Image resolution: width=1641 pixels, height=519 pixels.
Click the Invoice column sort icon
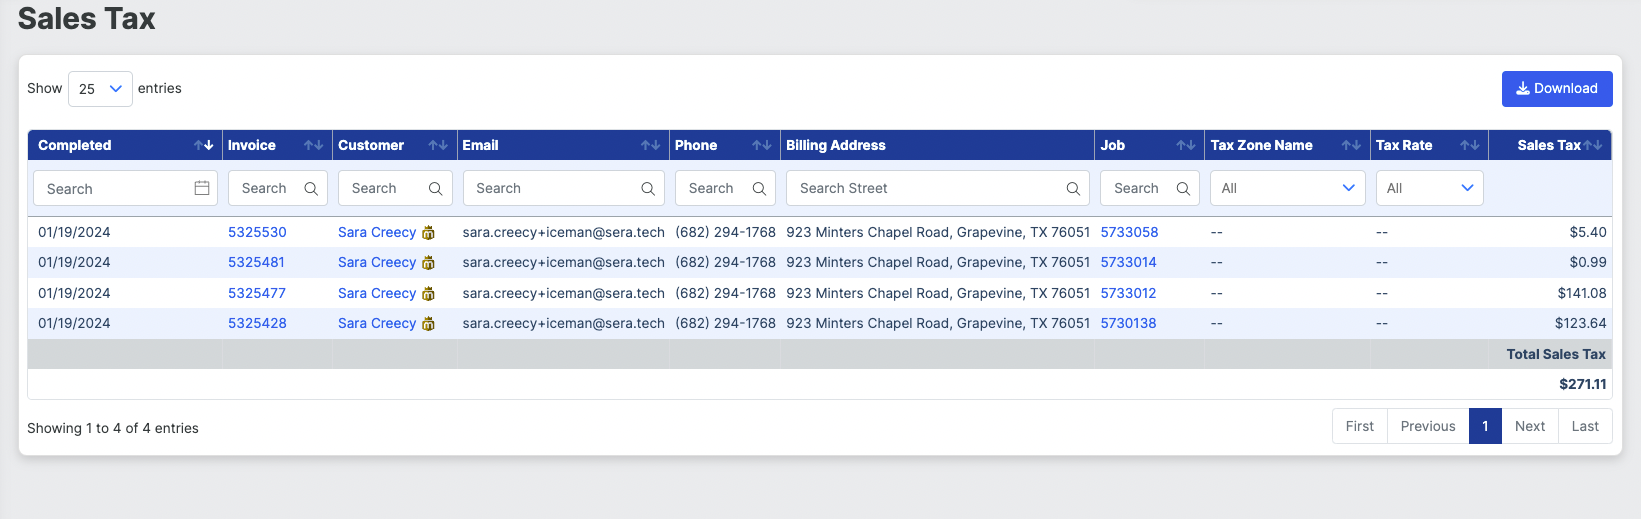314,145
